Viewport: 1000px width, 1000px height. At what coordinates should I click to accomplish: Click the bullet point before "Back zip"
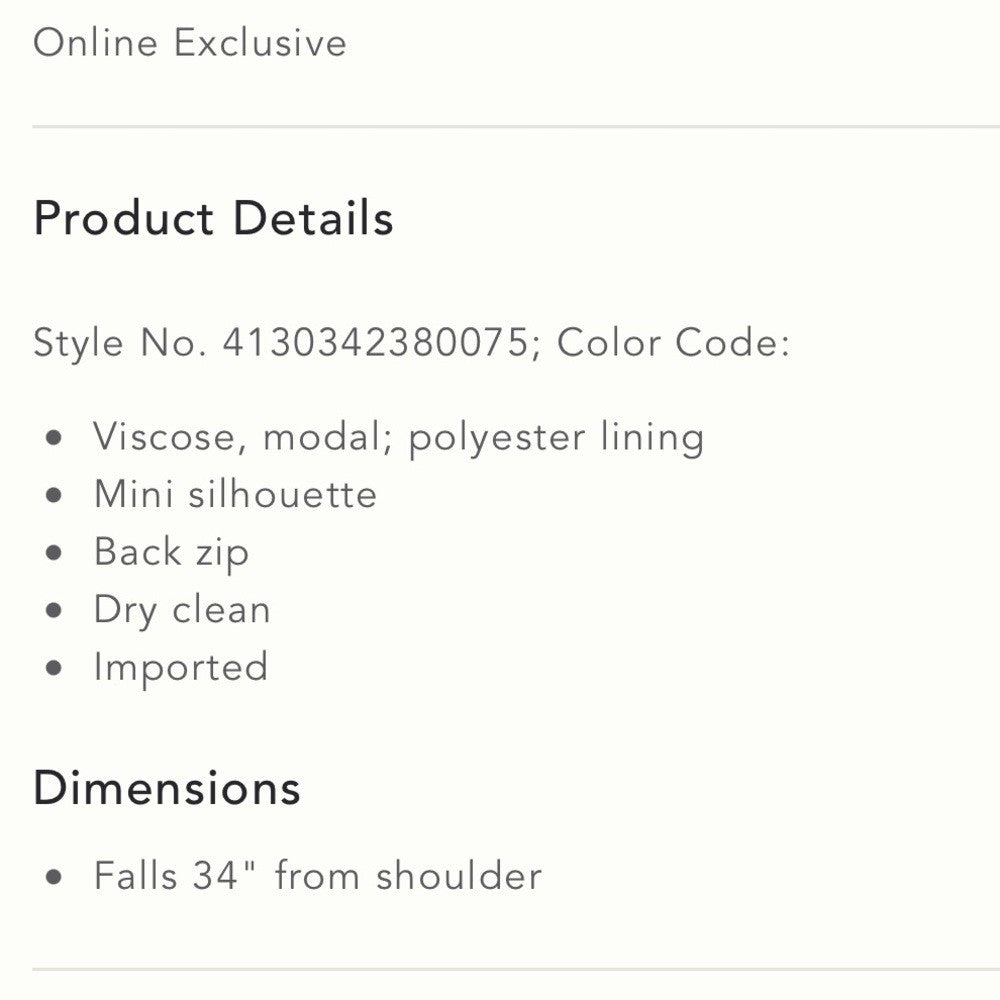[55, 553]
